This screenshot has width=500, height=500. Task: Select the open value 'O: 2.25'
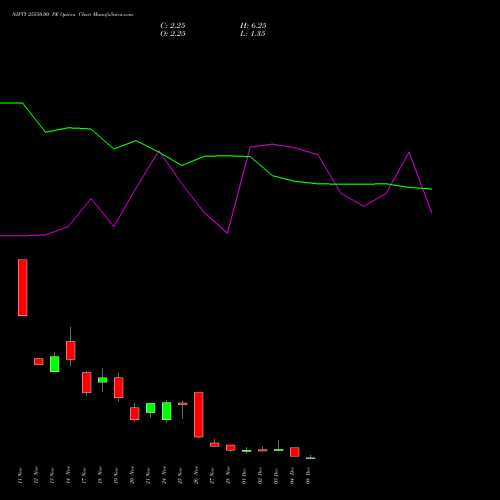coord(173,34)
